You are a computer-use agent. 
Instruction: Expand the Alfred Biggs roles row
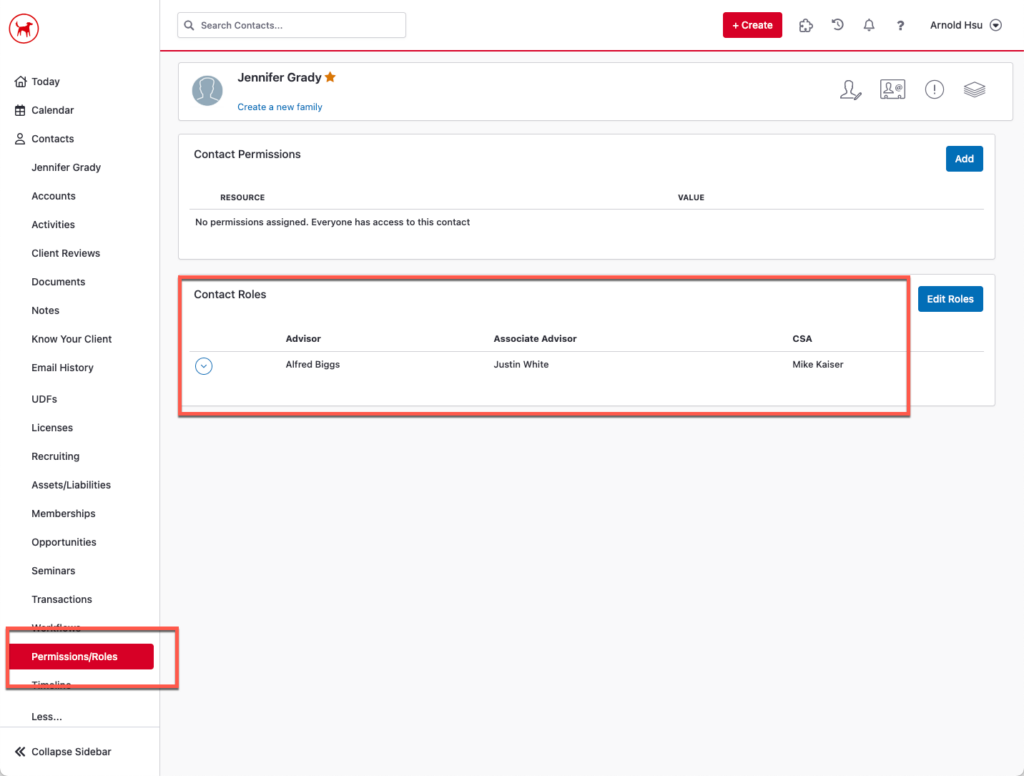click(203, 366)
